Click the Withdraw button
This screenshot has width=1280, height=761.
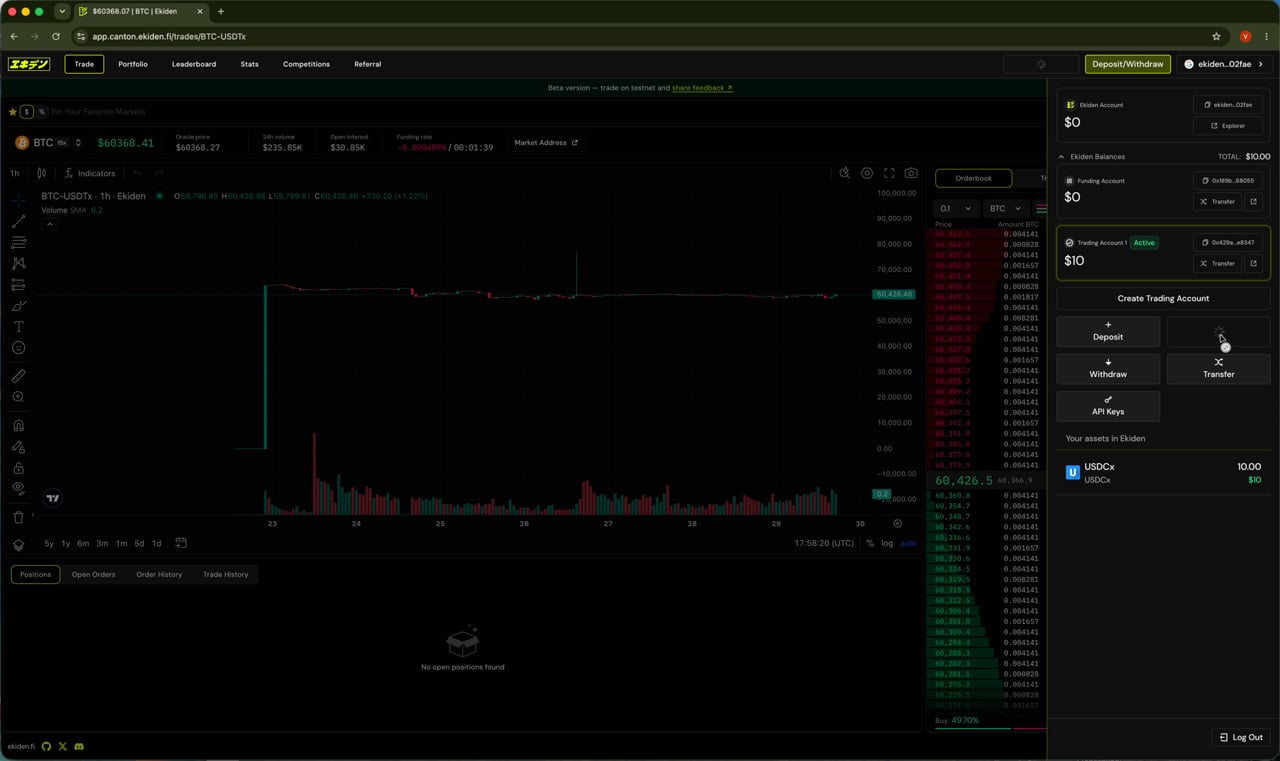tap(1108, 368)
